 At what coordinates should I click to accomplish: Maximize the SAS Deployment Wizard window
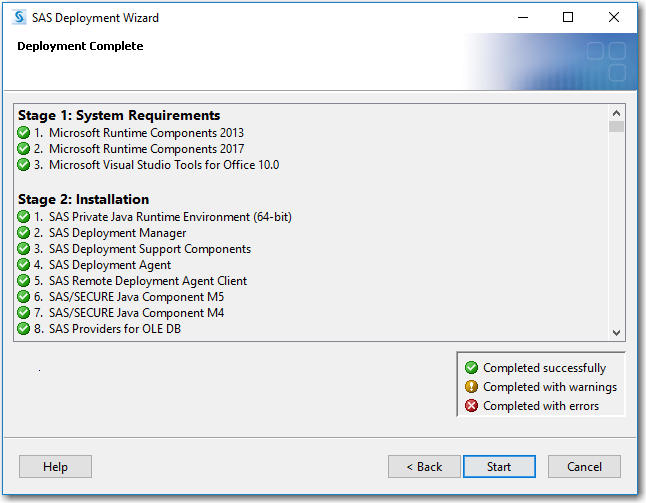point(568,17)
